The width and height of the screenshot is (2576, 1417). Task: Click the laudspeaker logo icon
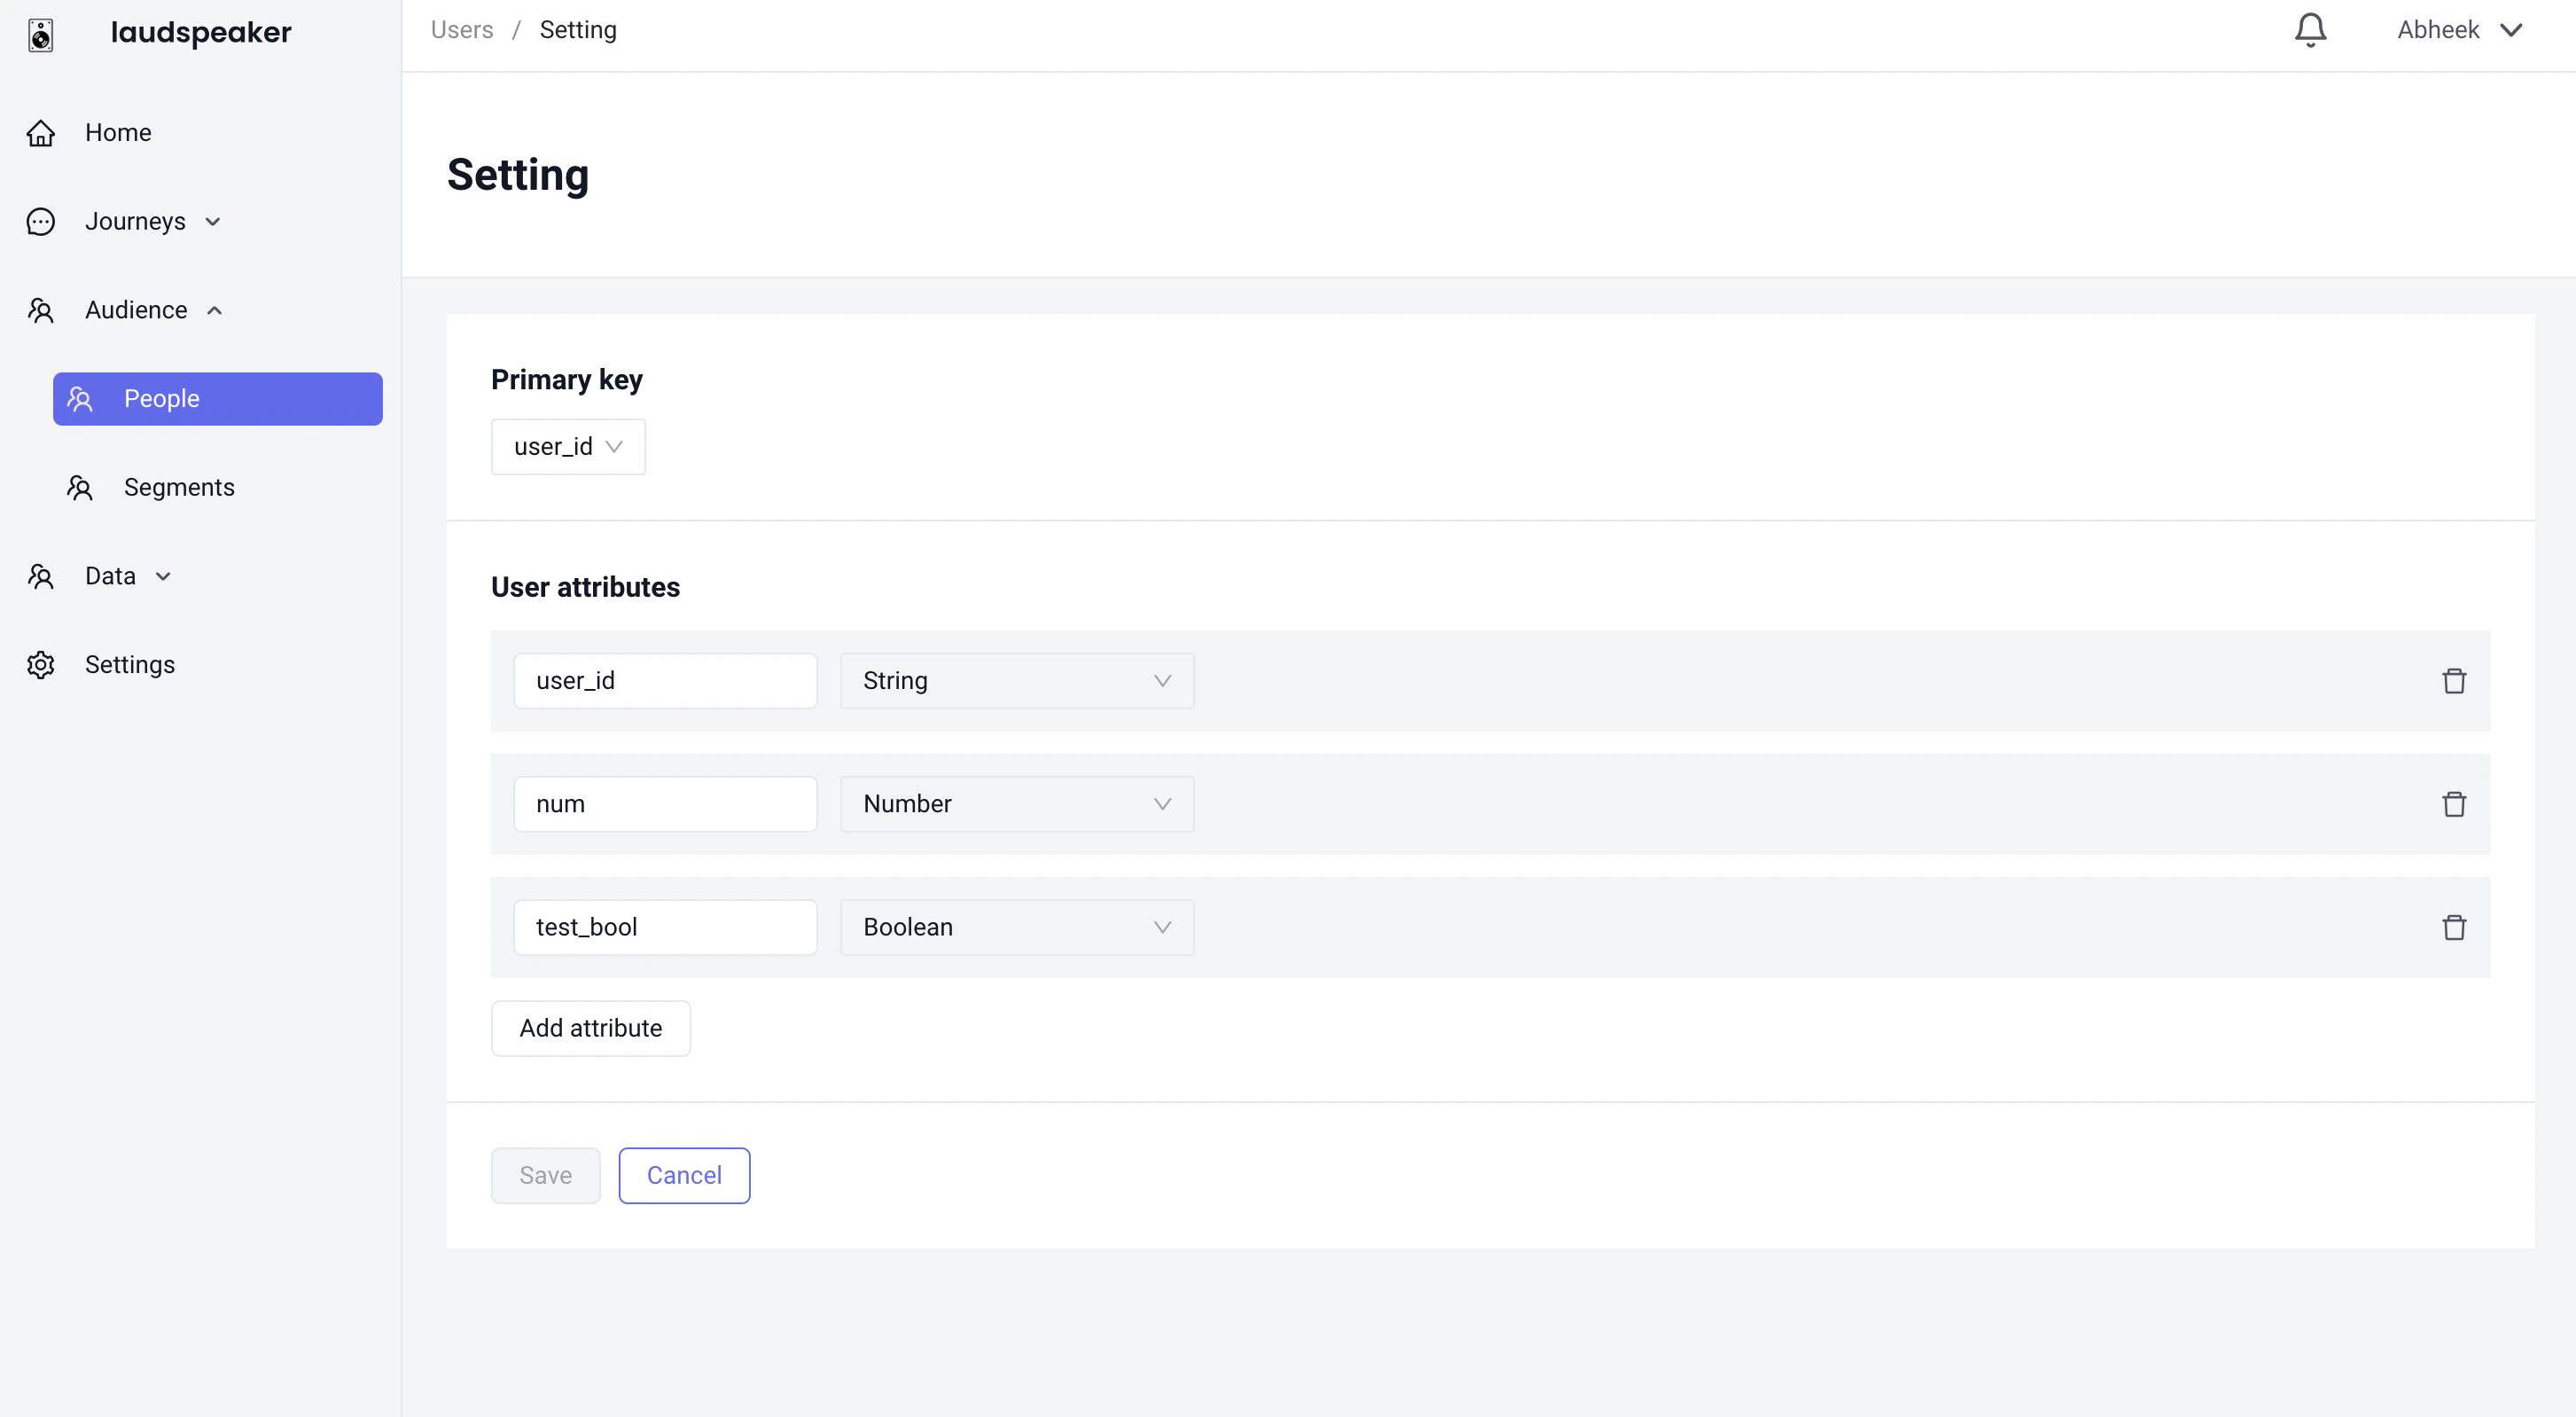(40, 35)
